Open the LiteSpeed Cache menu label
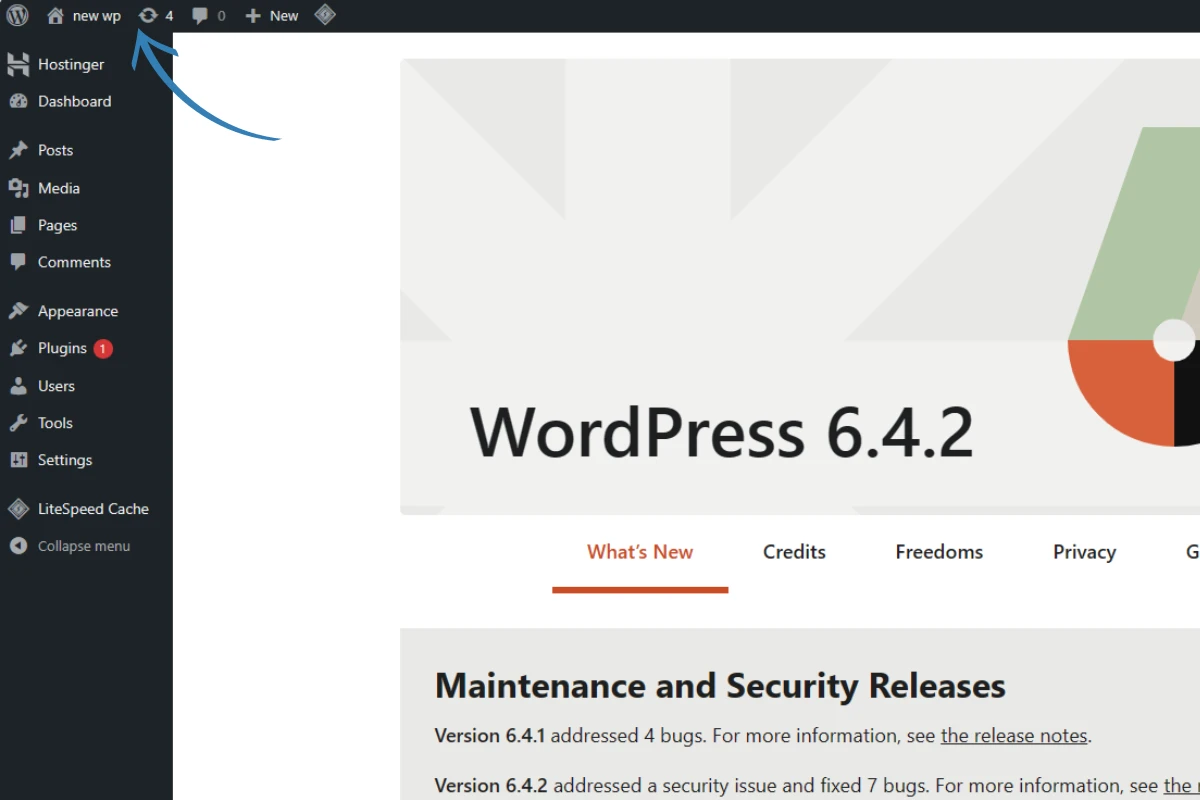The height and width of the screenshot is (800, 1200). [x=93, y=509]
